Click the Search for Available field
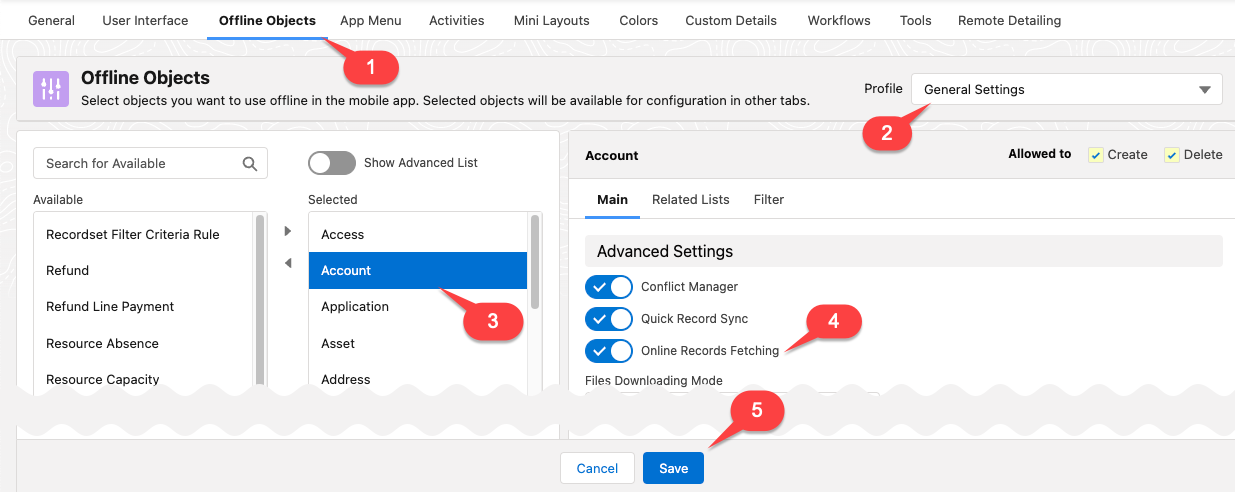1235x492 pixels. pos(150,163)
